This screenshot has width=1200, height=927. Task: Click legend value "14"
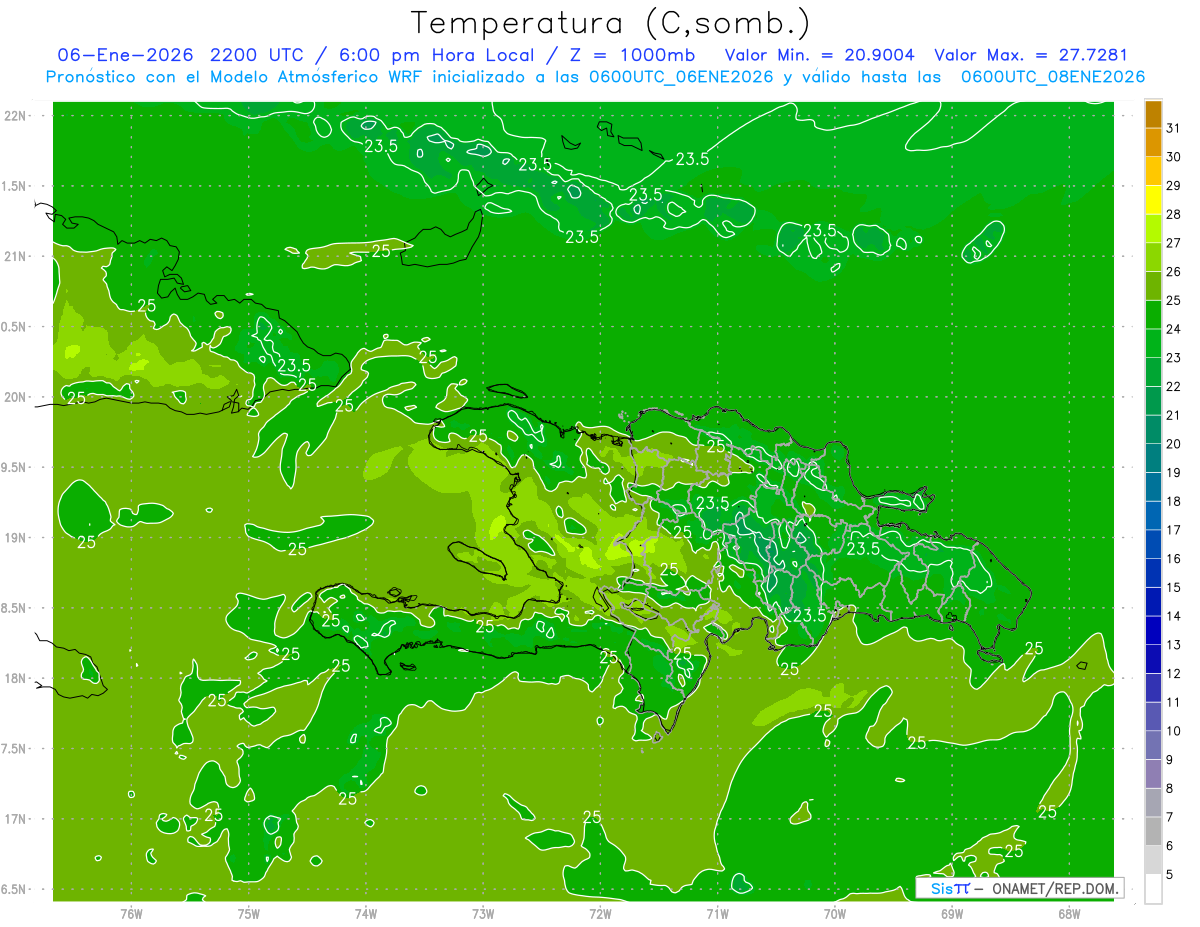point(1173,616)
